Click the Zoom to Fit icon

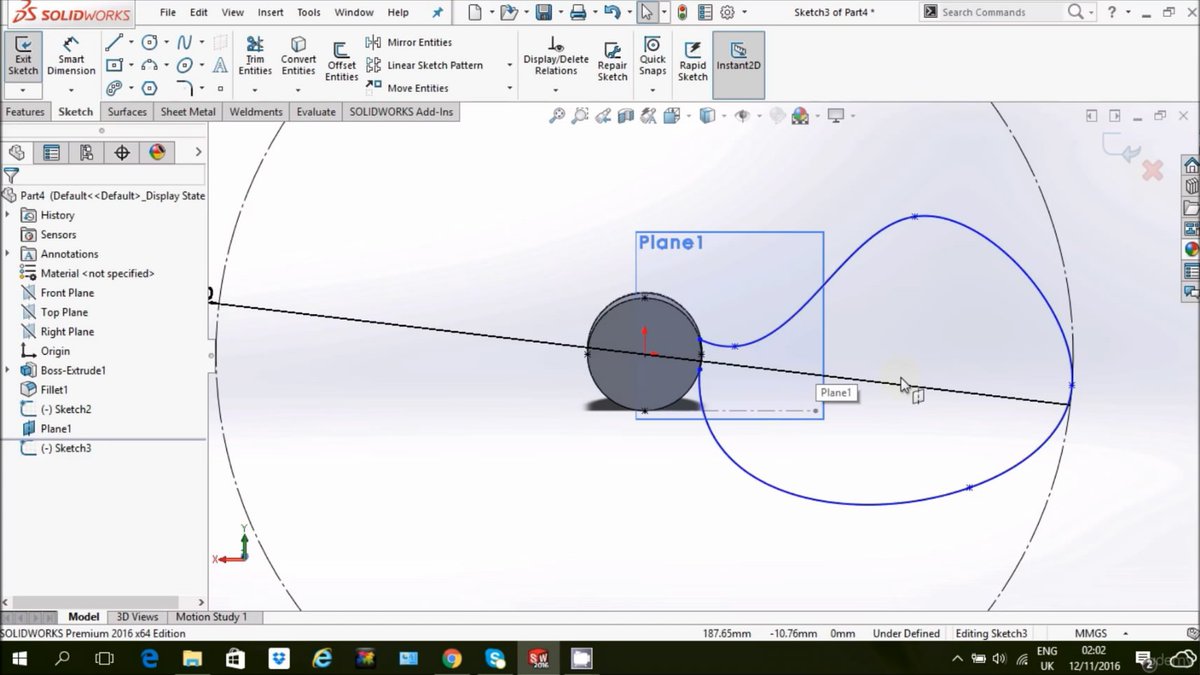pyautogui.click(x=557, y=116)
